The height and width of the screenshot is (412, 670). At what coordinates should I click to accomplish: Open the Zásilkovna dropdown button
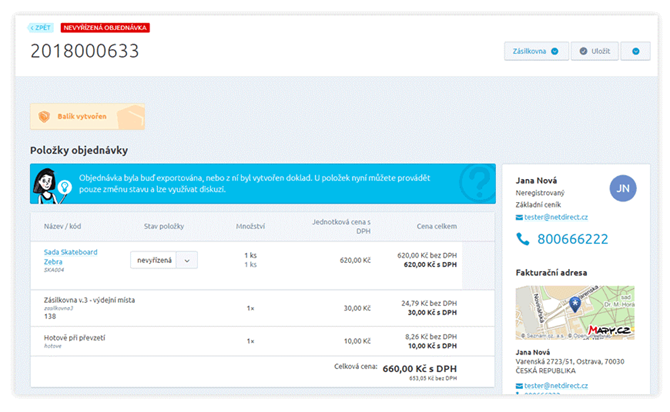536,51
